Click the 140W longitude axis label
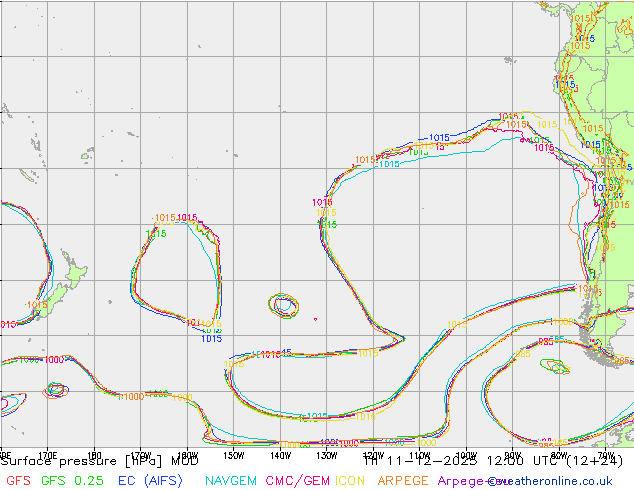Viewport: 634px width, 490px height. [280, 455]
